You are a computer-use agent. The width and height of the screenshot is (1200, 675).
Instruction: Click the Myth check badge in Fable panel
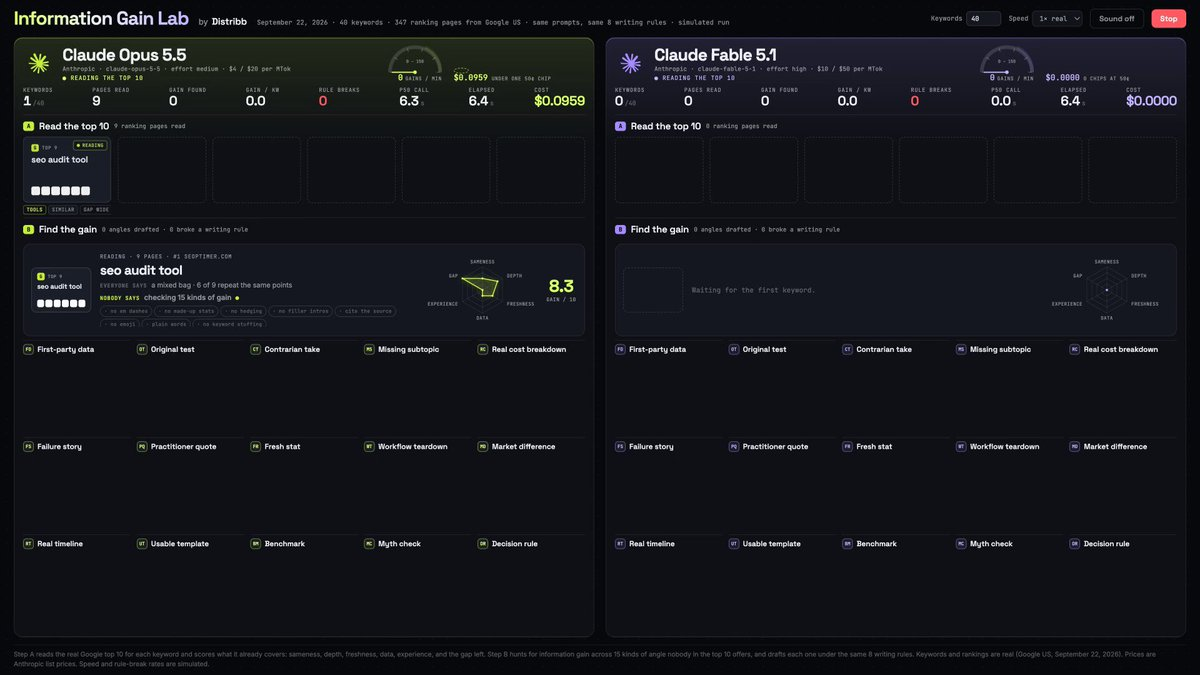coord(961,544)
